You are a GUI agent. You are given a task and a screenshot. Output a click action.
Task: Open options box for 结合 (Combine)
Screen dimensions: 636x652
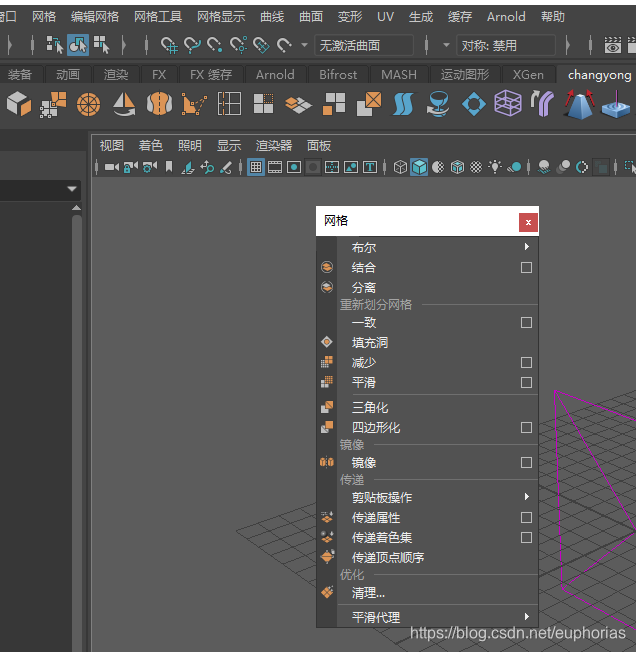pyautogui.click(x=526, y=267)
